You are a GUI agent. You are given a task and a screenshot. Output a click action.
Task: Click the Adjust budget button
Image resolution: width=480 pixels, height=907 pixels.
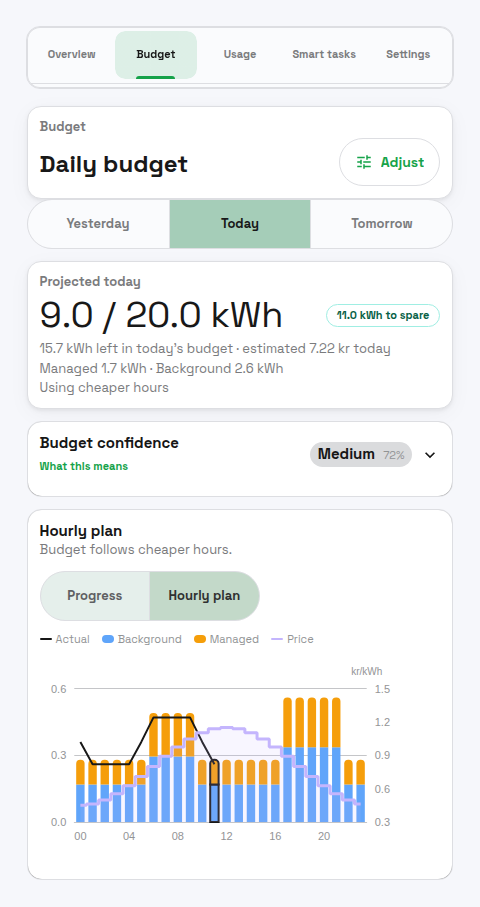click(389, 162)
